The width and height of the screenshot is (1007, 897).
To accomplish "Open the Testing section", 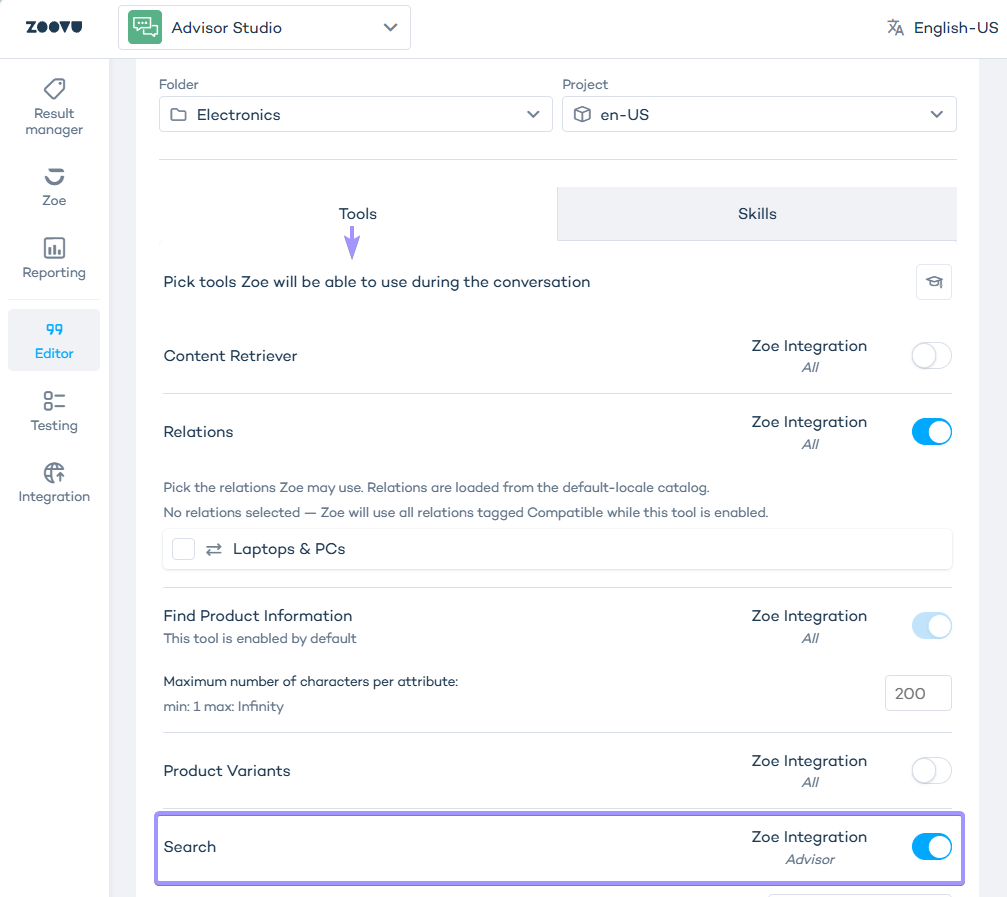I will [54, 412].
